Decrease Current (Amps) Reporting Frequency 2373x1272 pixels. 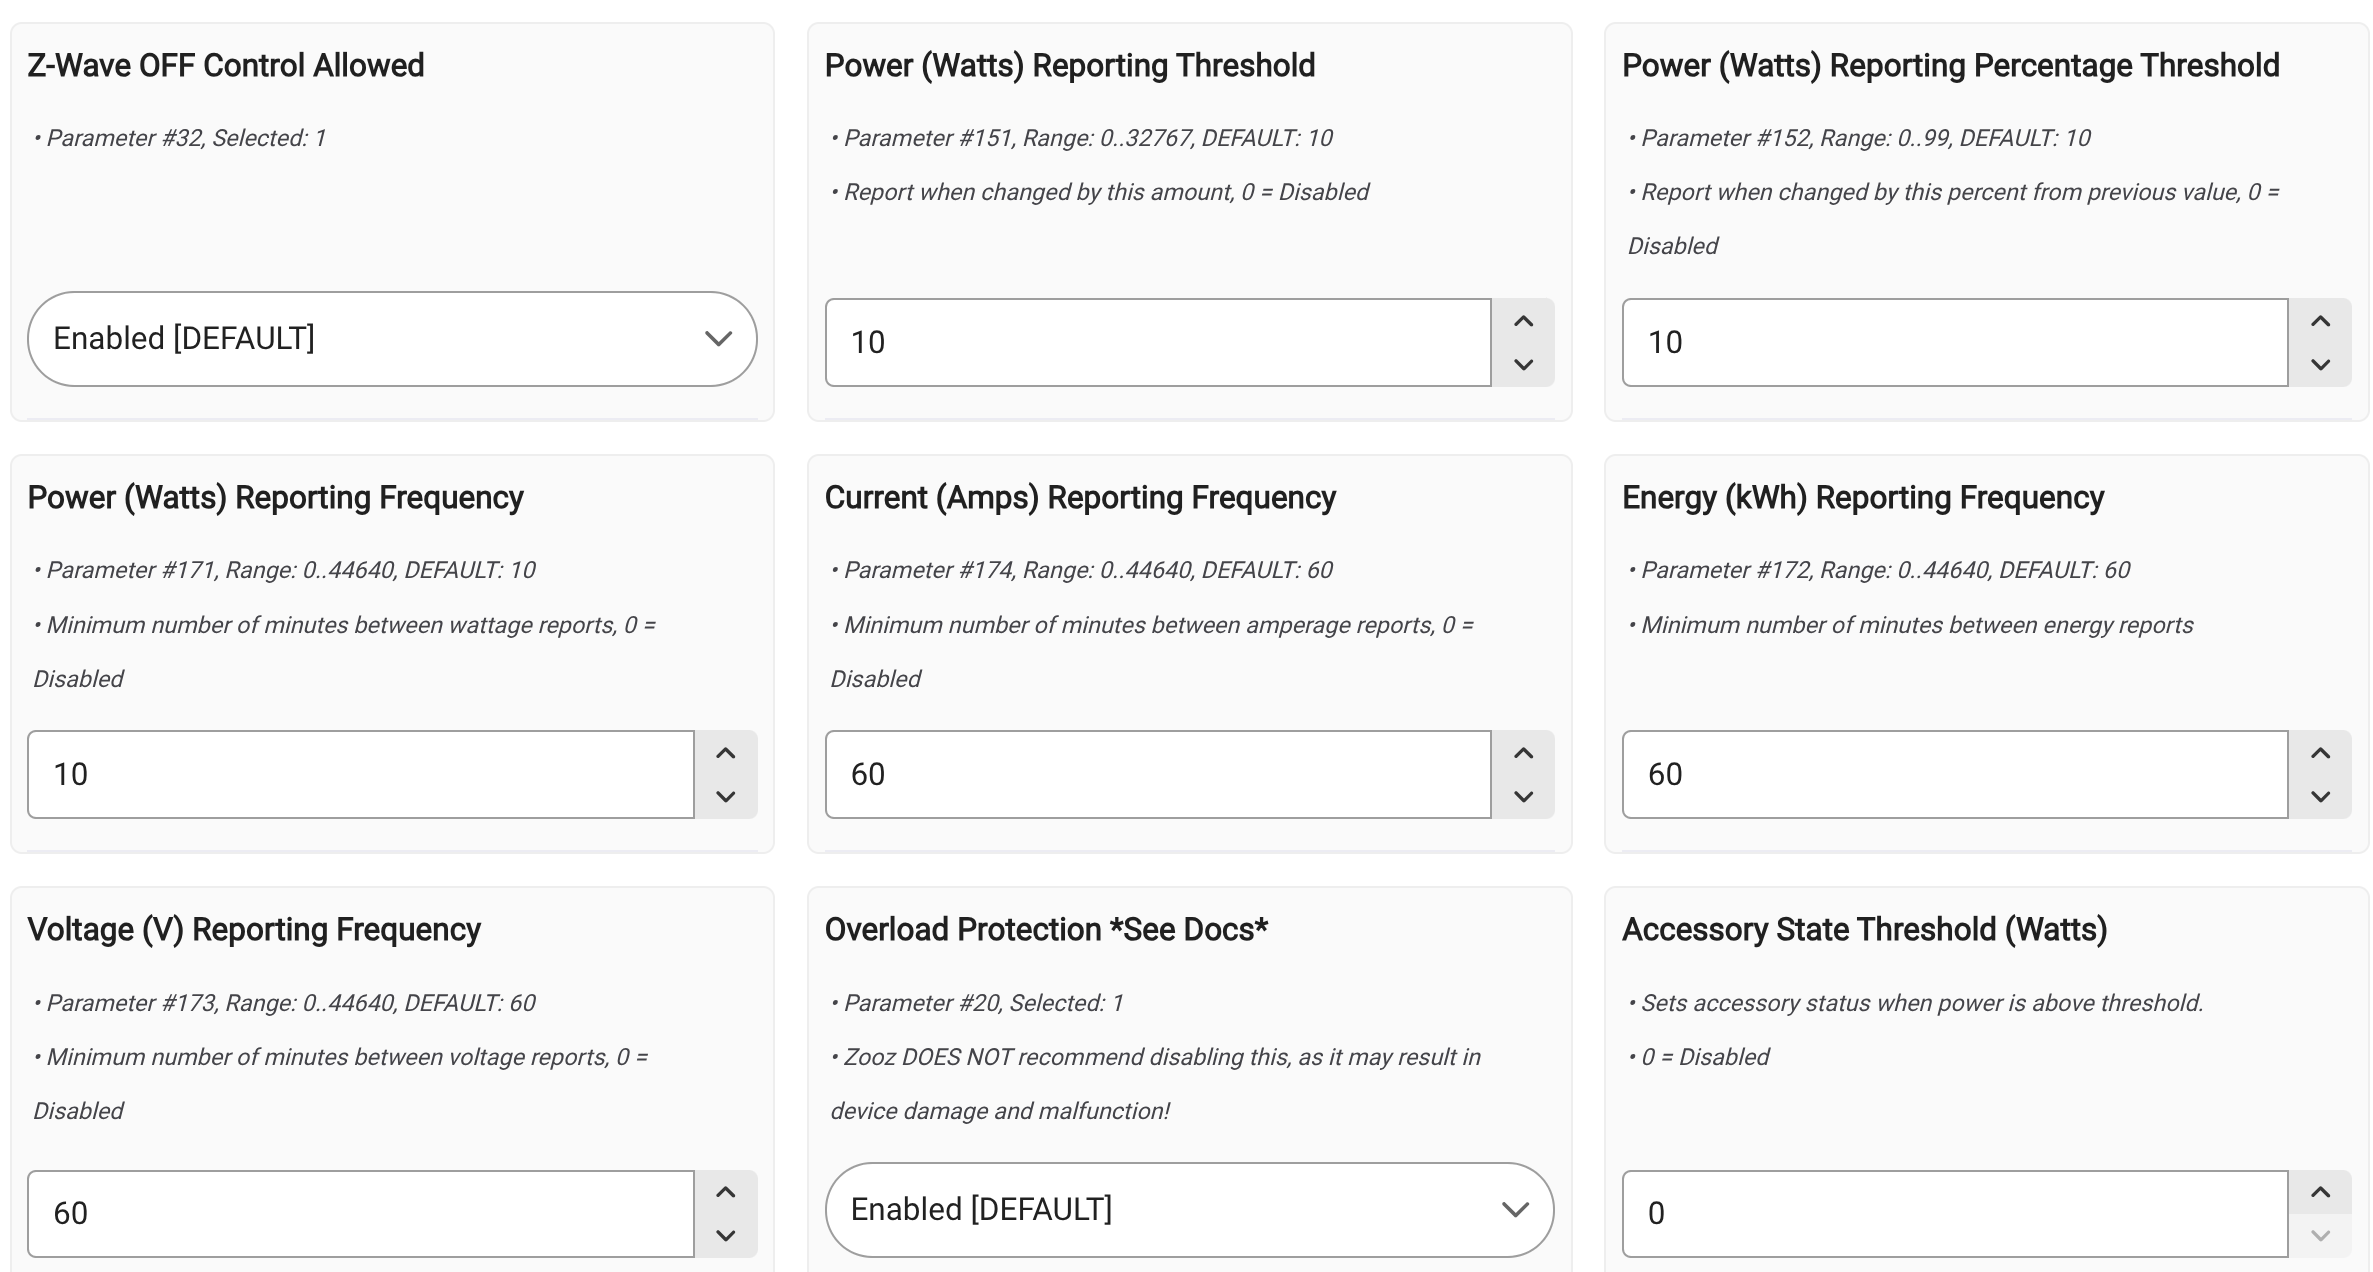pos(1523,796)
